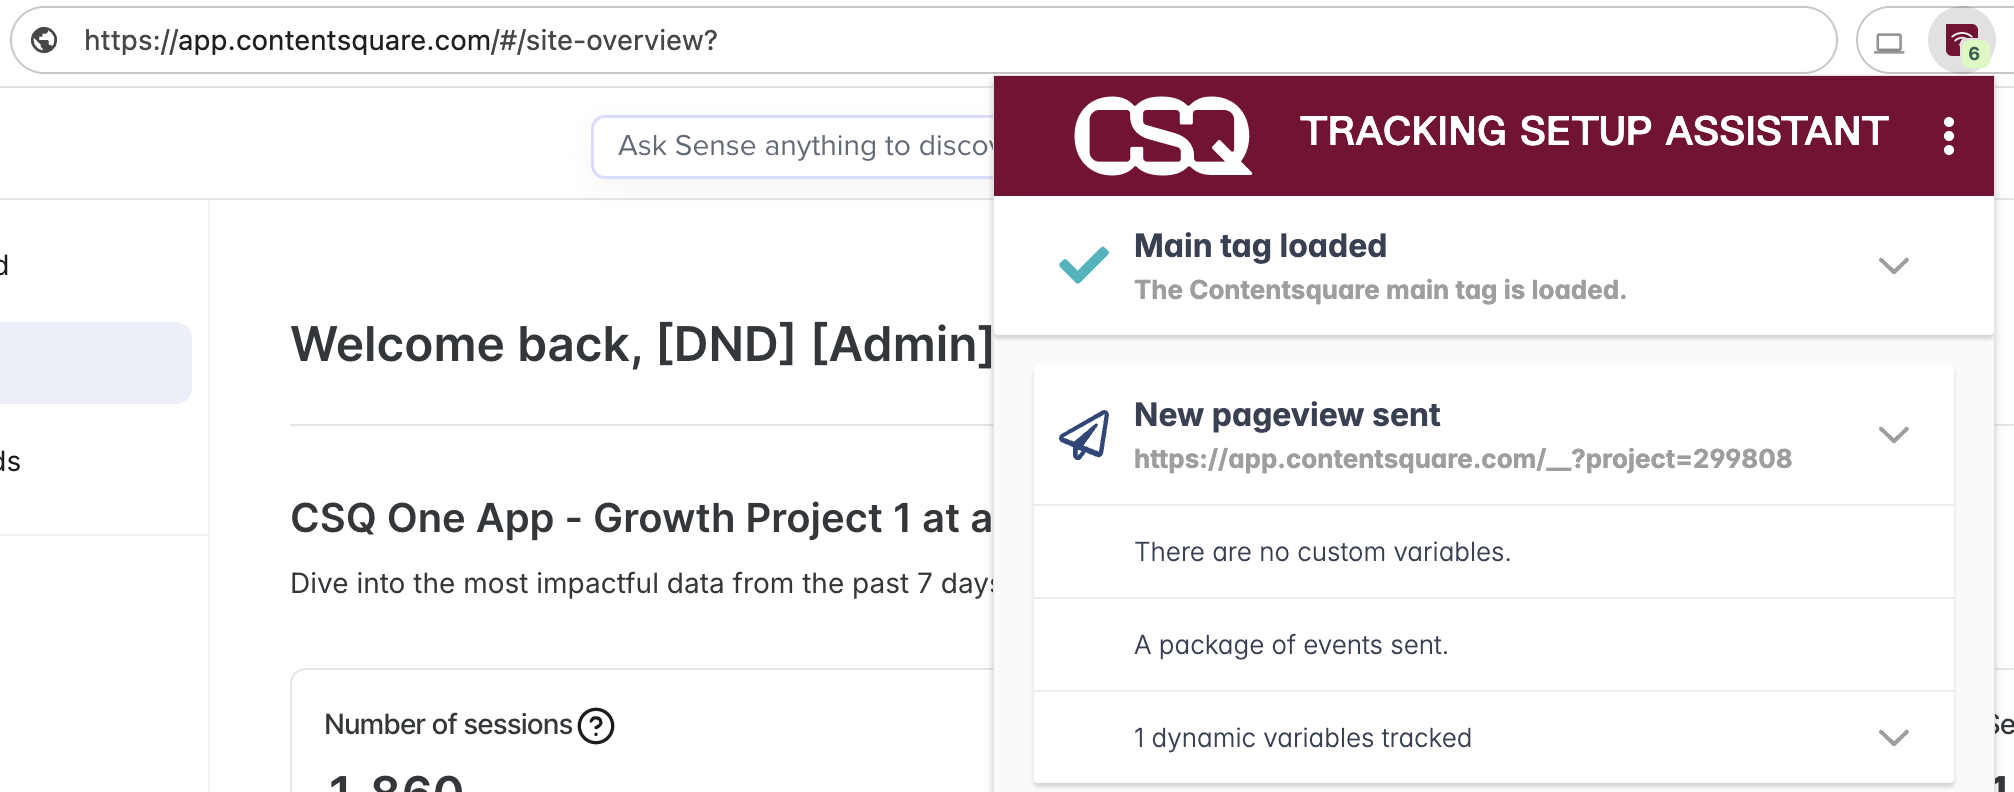Click the site info globe icon

tap(44, 40)
